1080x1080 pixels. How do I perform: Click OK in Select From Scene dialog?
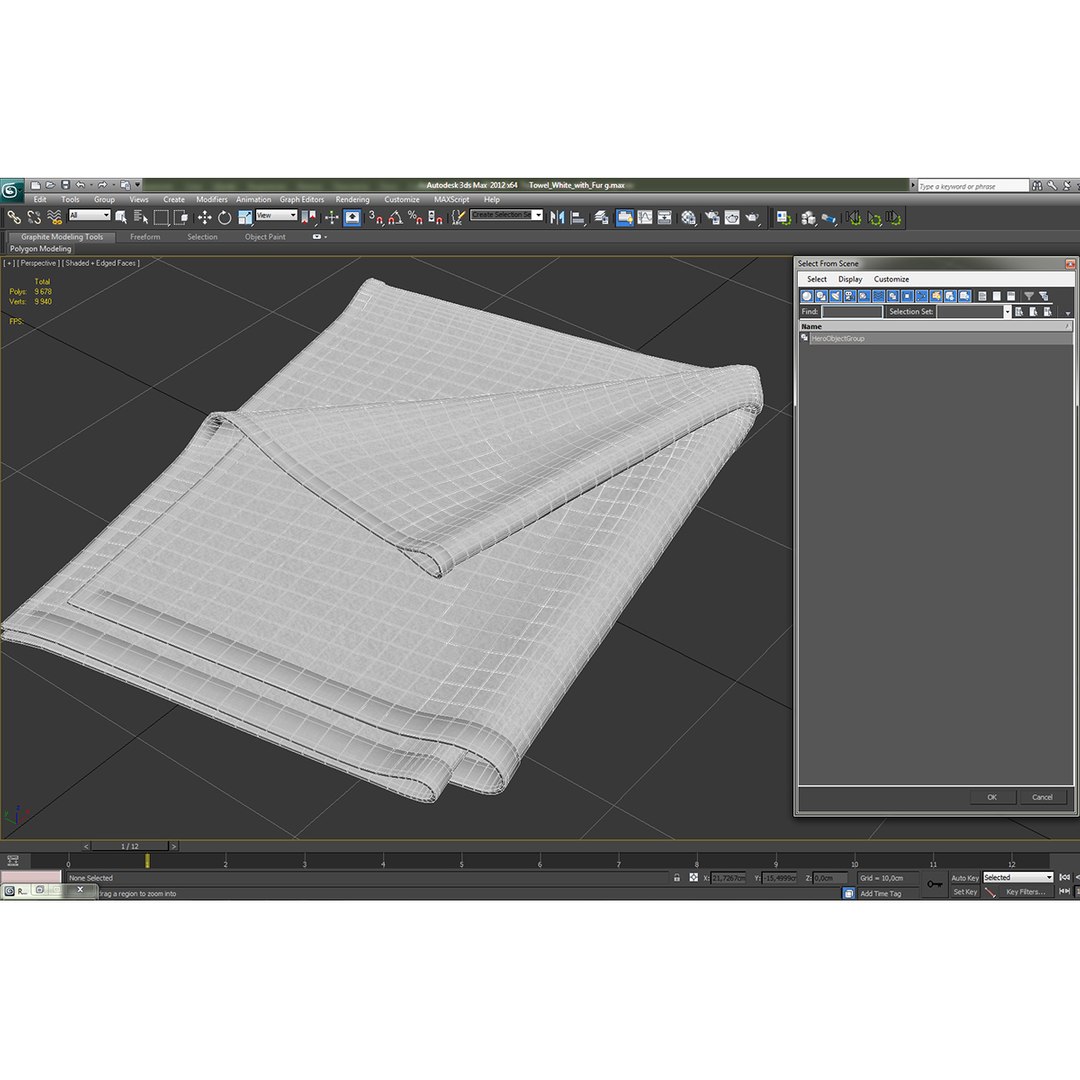992,798
